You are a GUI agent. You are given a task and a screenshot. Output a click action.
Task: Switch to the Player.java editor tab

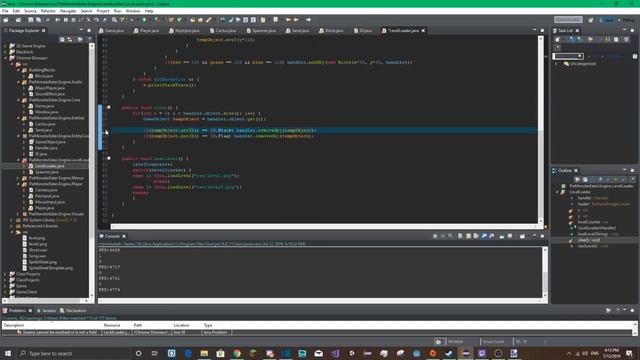click(x=146, y=31)
